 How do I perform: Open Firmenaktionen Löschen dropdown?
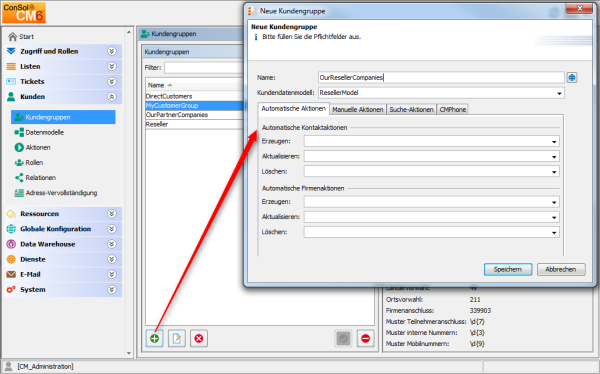click(554, 232)
